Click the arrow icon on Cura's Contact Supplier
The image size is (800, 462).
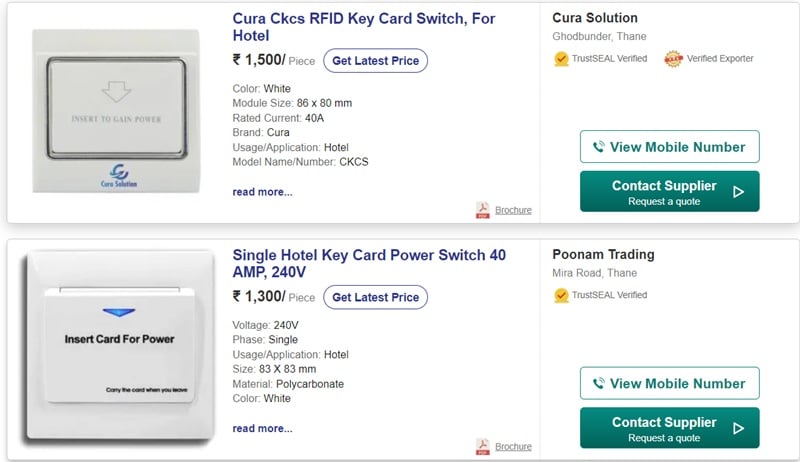[739, 192]
